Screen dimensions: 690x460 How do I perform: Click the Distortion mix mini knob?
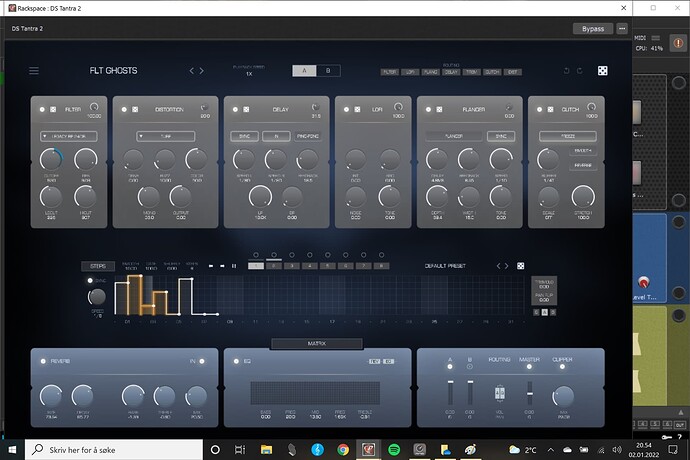[x=205, y=107]
